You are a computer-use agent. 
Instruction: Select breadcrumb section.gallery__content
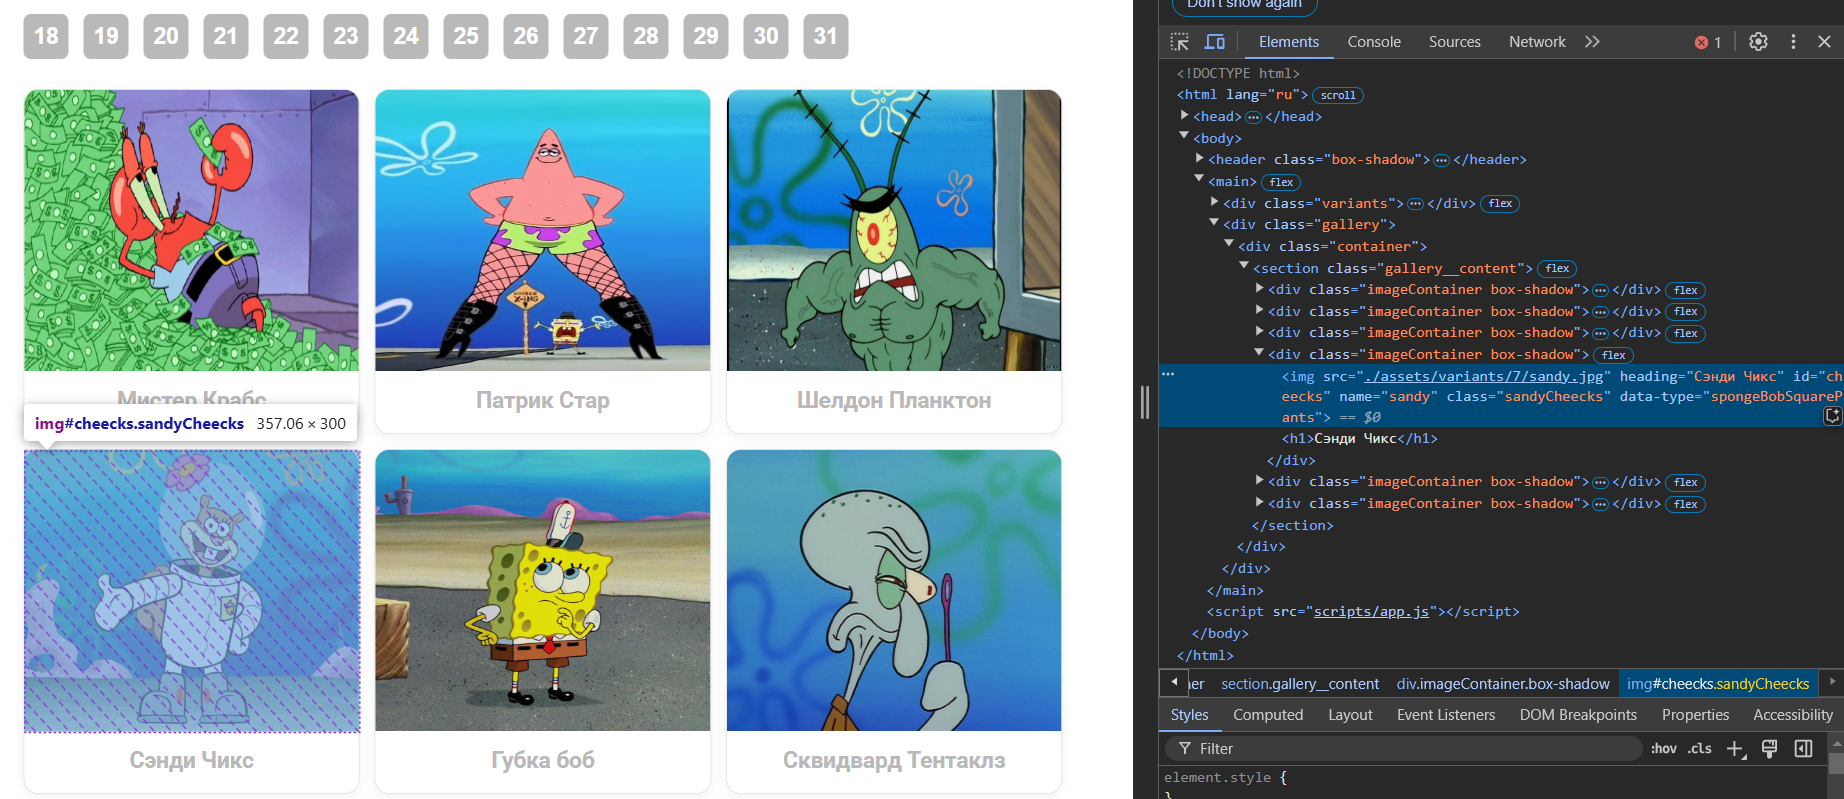coord(1300,684)
